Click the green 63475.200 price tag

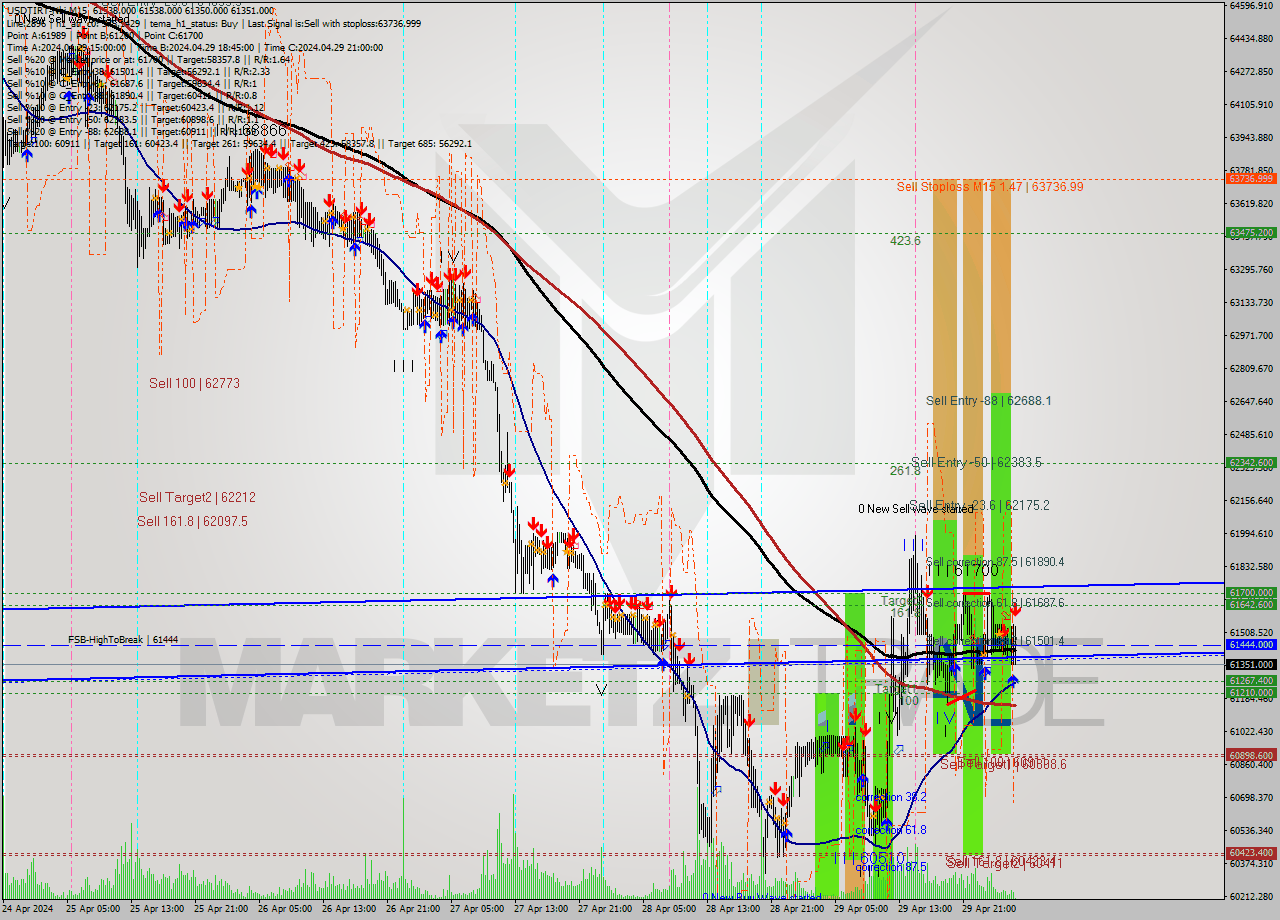point(1250,233)
